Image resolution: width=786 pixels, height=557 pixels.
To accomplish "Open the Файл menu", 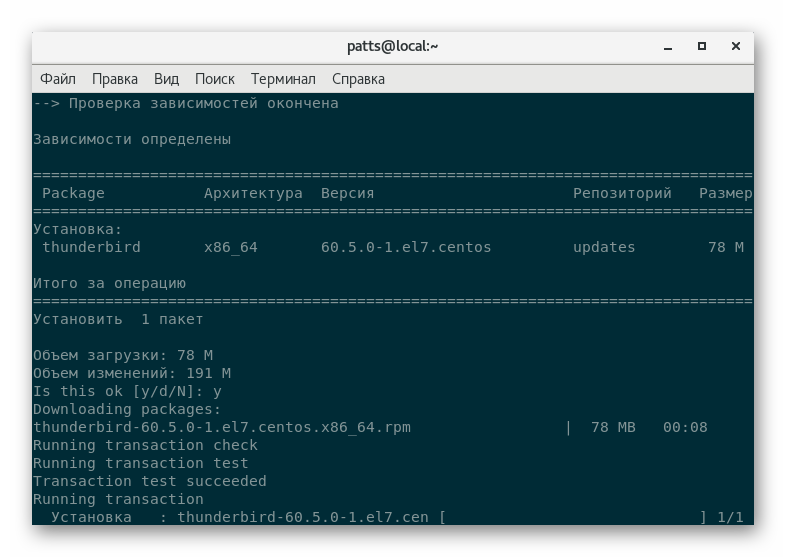I will click(58, 79).
